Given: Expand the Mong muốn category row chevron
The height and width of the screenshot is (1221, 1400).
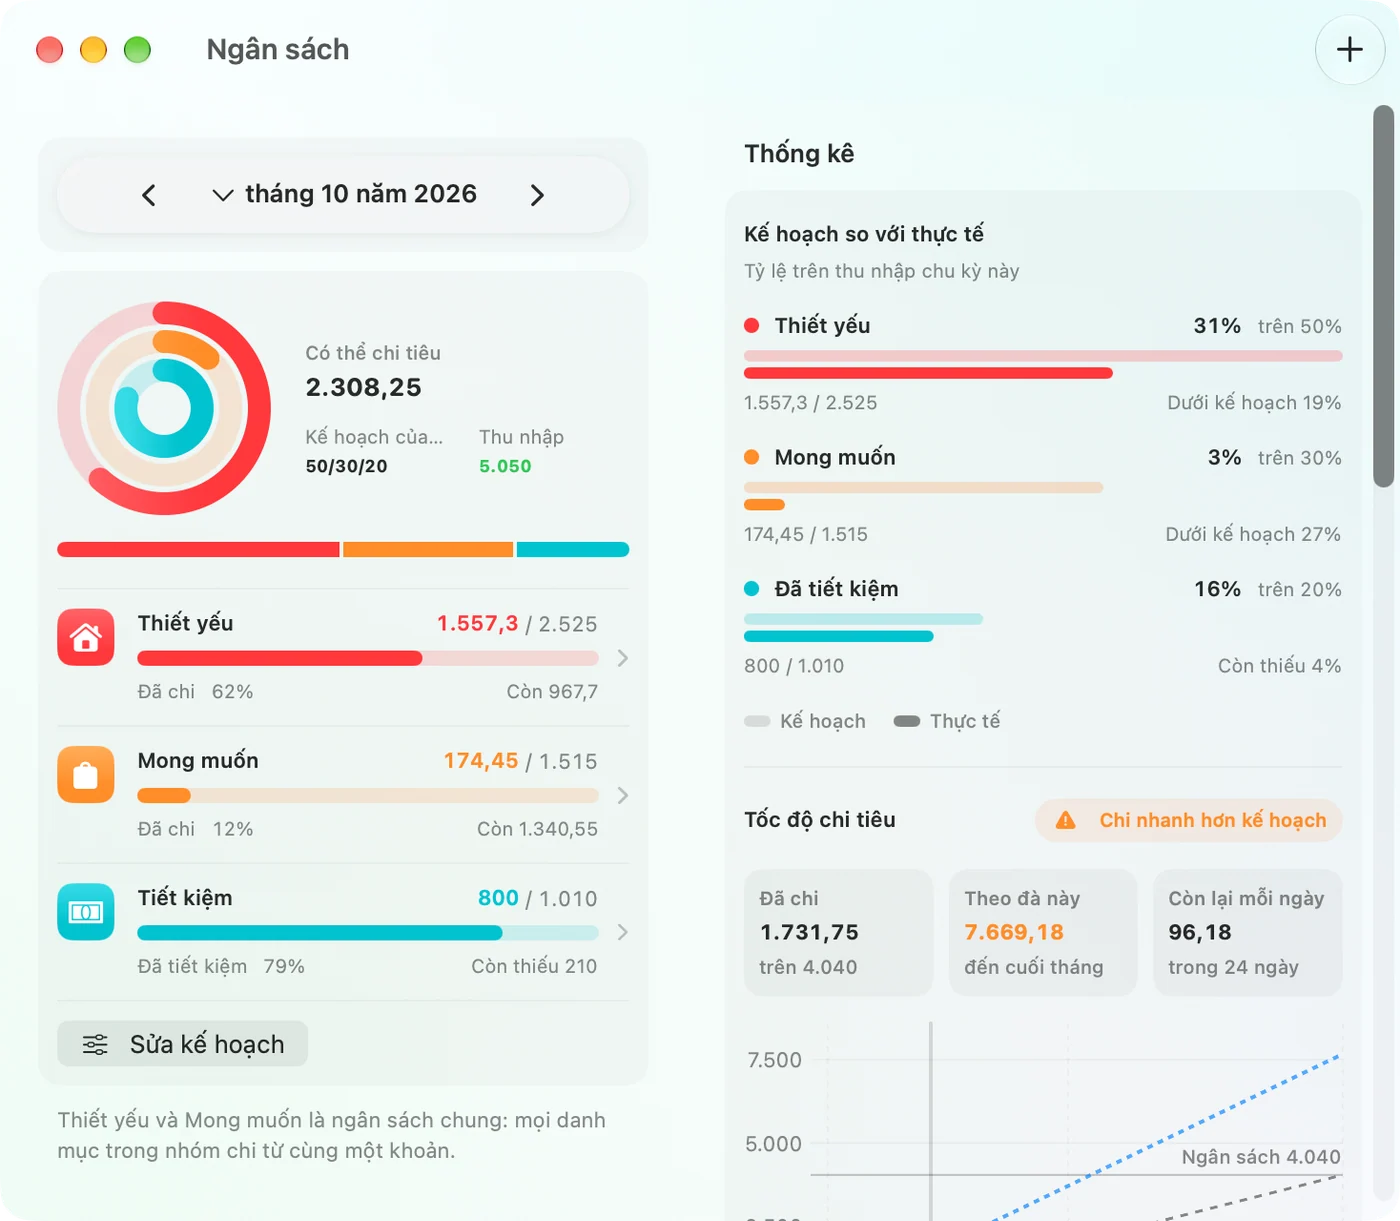Looking at the screenshot, I should (622, 795).
